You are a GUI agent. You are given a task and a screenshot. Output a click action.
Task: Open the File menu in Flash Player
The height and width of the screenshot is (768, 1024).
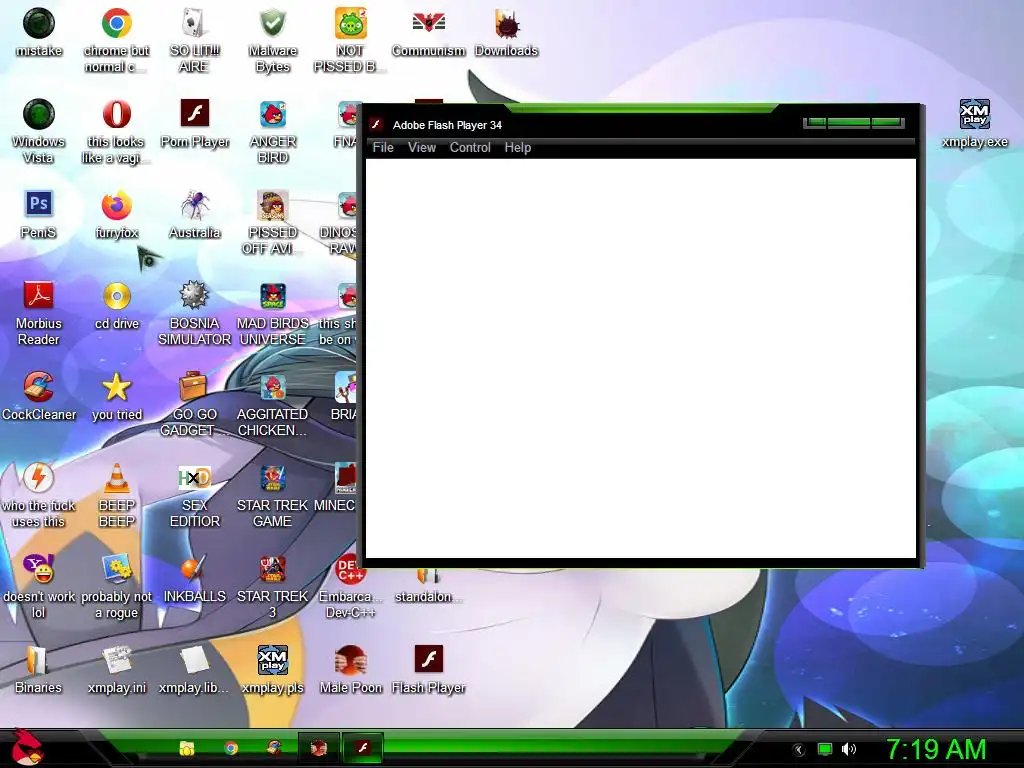click(x=383, y=148)
